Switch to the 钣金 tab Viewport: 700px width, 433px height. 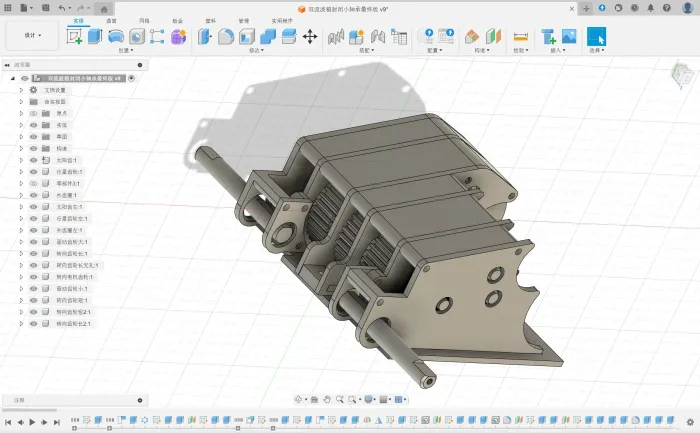[177, 20]
